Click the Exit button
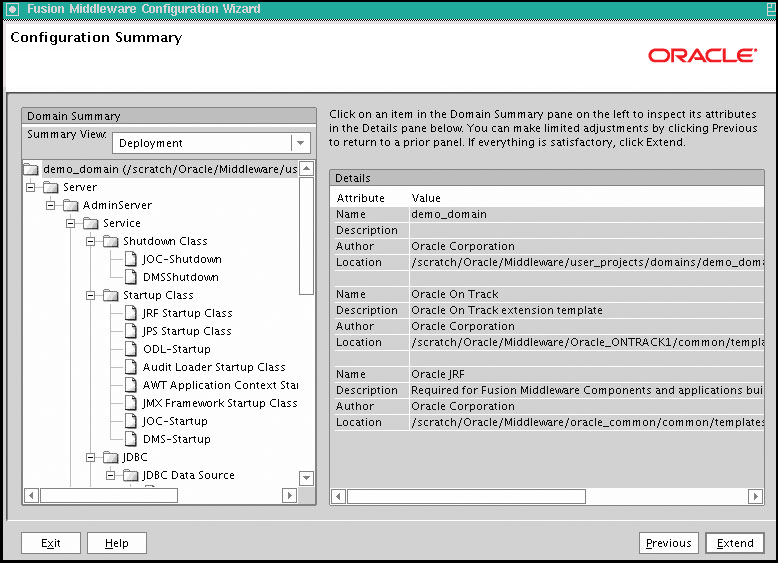Viewport: 778px width, 563px height. coord(51,543)
